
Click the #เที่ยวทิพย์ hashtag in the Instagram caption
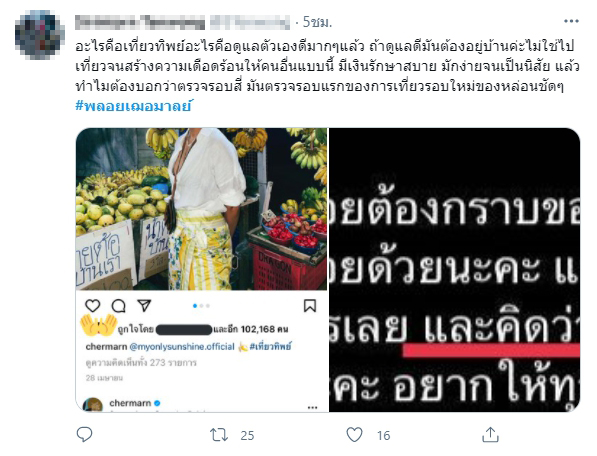click(271, 346)
